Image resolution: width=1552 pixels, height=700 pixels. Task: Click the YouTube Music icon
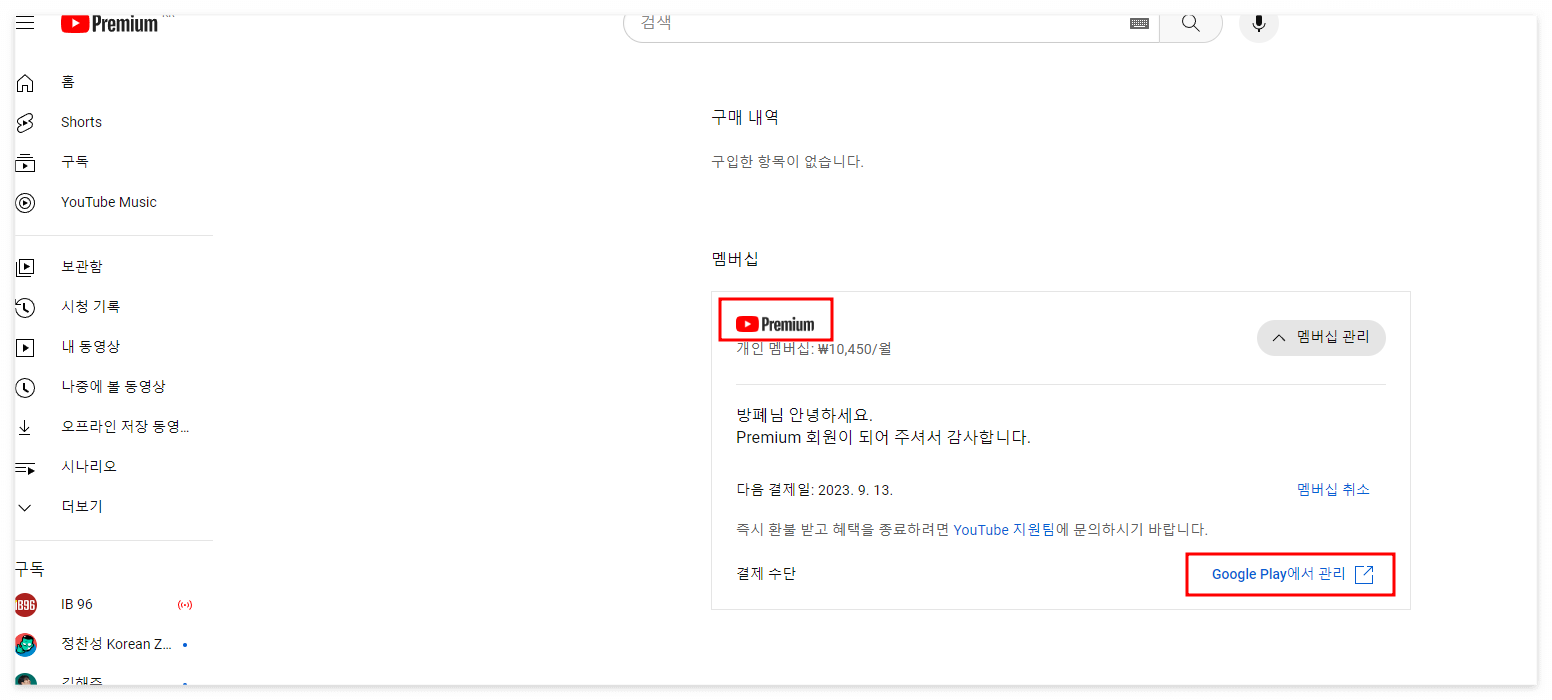click(x=25, y=203)
